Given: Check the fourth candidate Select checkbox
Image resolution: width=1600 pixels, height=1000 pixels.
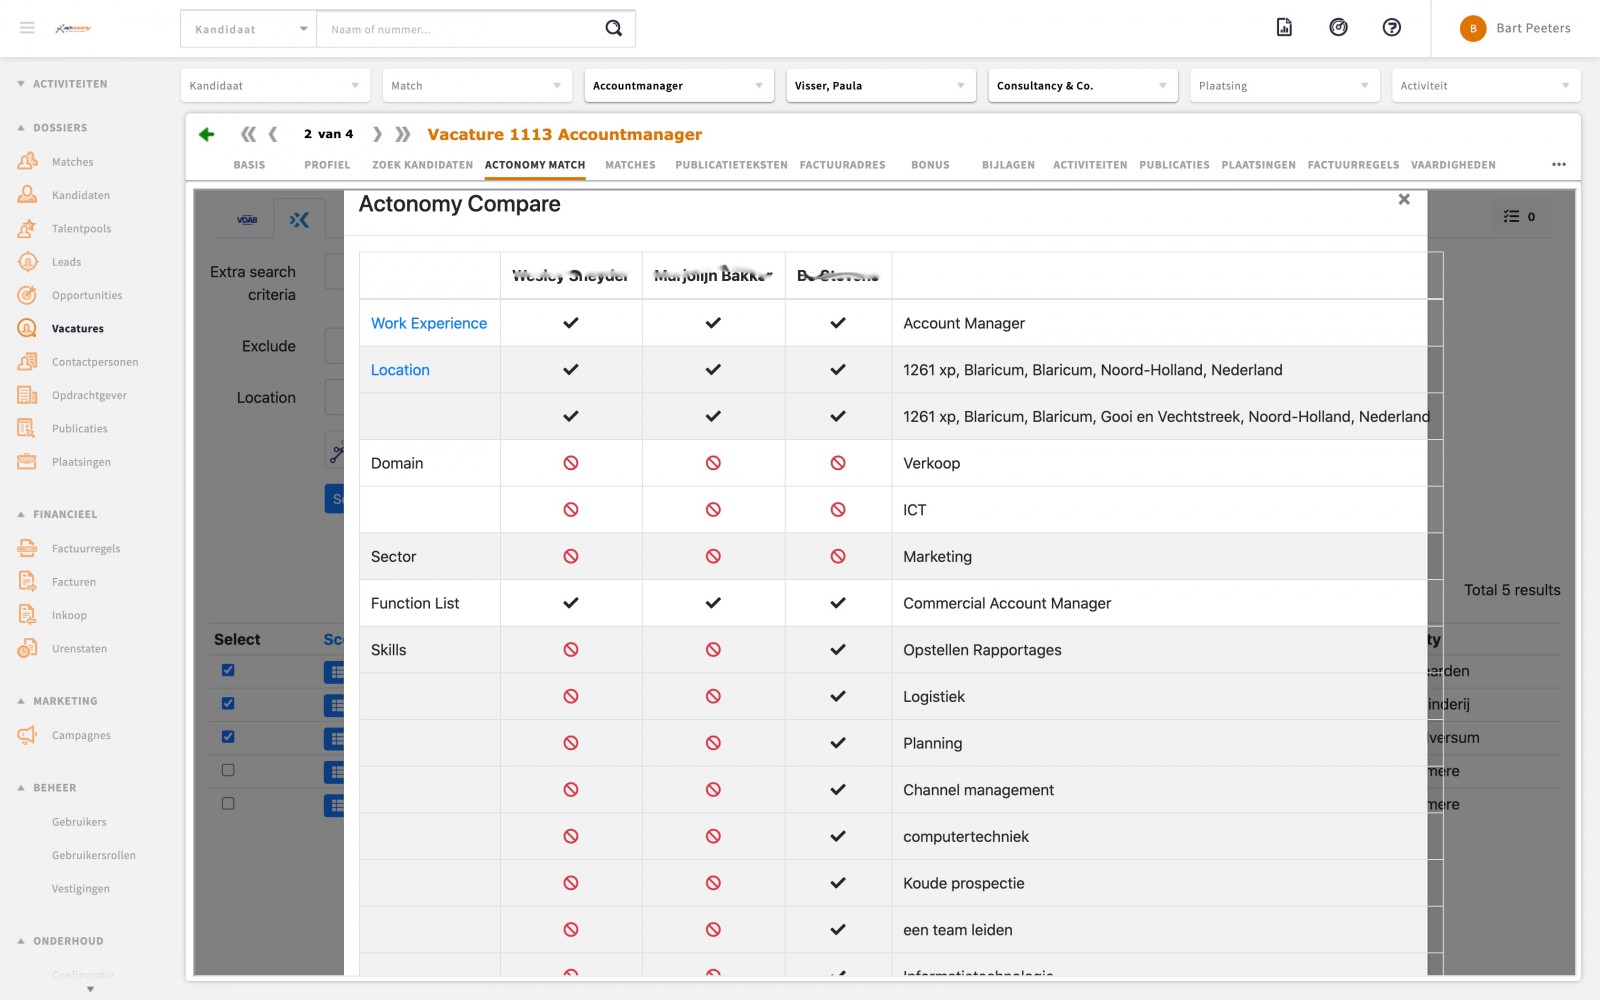Looking at the screenshot, I should pos(228,770).
